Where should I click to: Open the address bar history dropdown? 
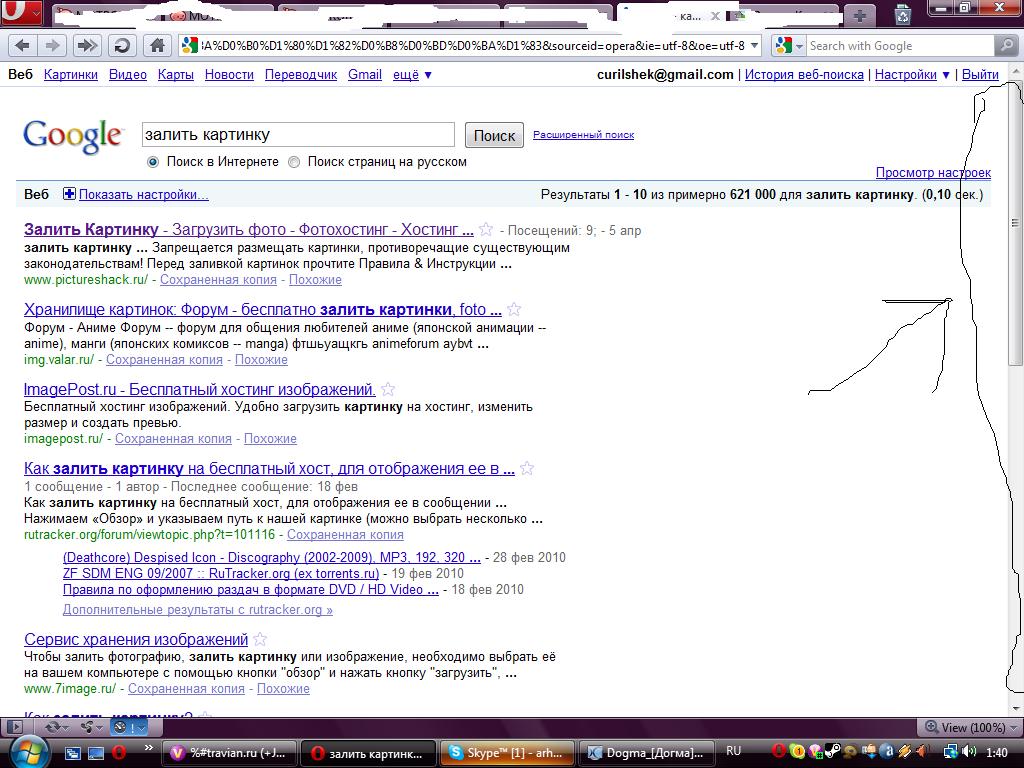754,46
